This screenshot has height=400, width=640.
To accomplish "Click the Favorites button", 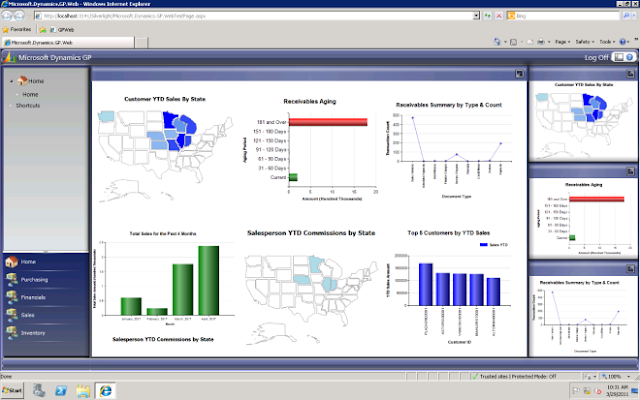I will pyautogui.click(x=17, y=29).
